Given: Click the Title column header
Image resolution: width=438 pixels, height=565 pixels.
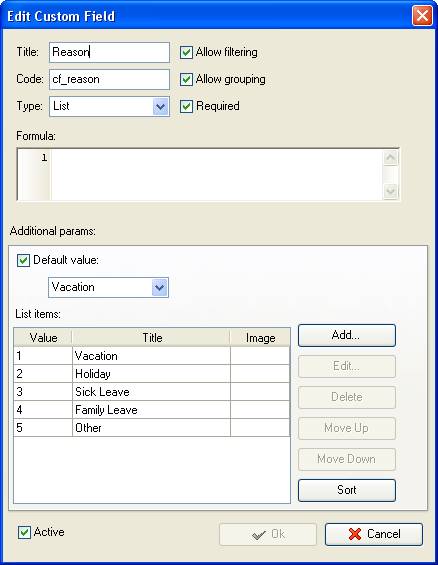Looking at the screenshot, I should click(151, 338).
